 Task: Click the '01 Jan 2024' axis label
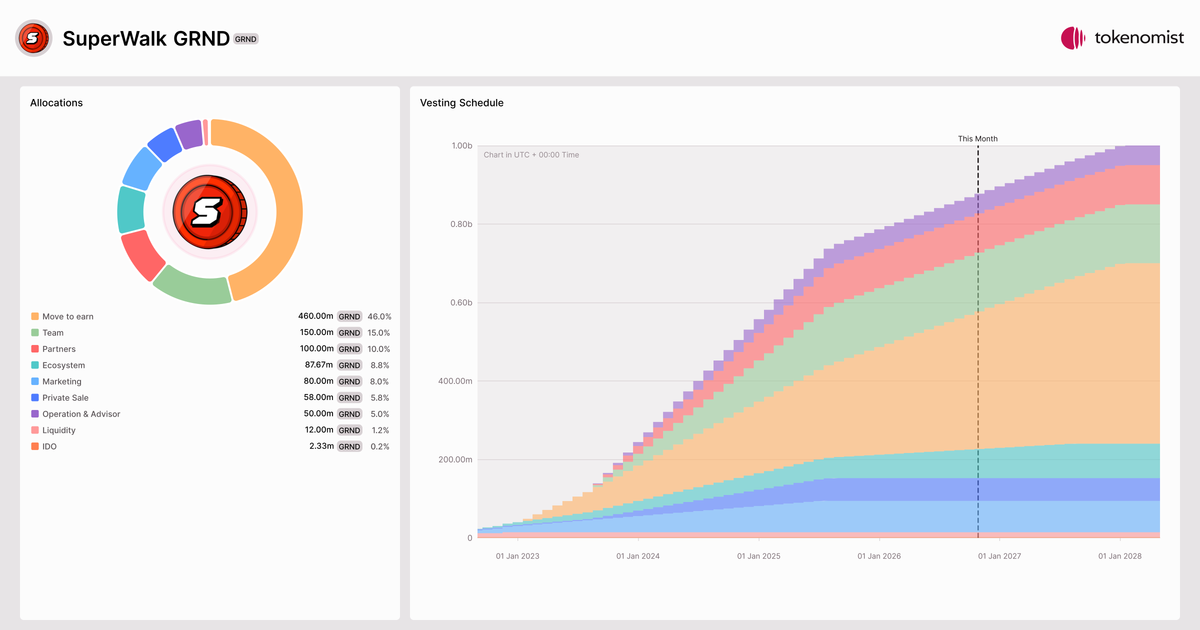click(637, 556)
